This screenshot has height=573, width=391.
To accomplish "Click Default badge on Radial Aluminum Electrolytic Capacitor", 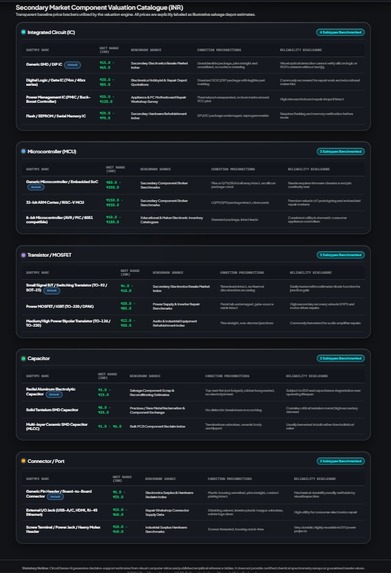I will click(x=54, y=394).
